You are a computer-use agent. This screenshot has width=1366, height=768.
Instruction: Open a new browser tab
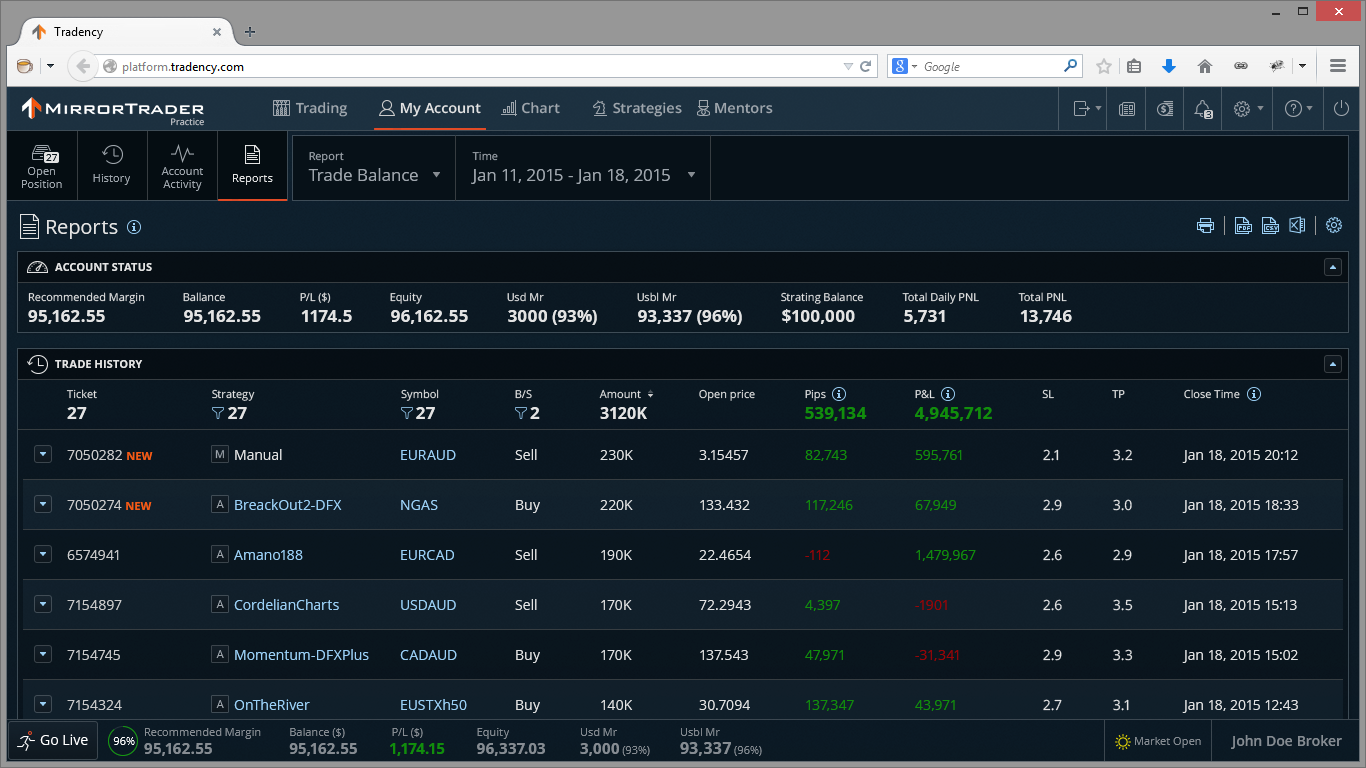click(250, 32)
